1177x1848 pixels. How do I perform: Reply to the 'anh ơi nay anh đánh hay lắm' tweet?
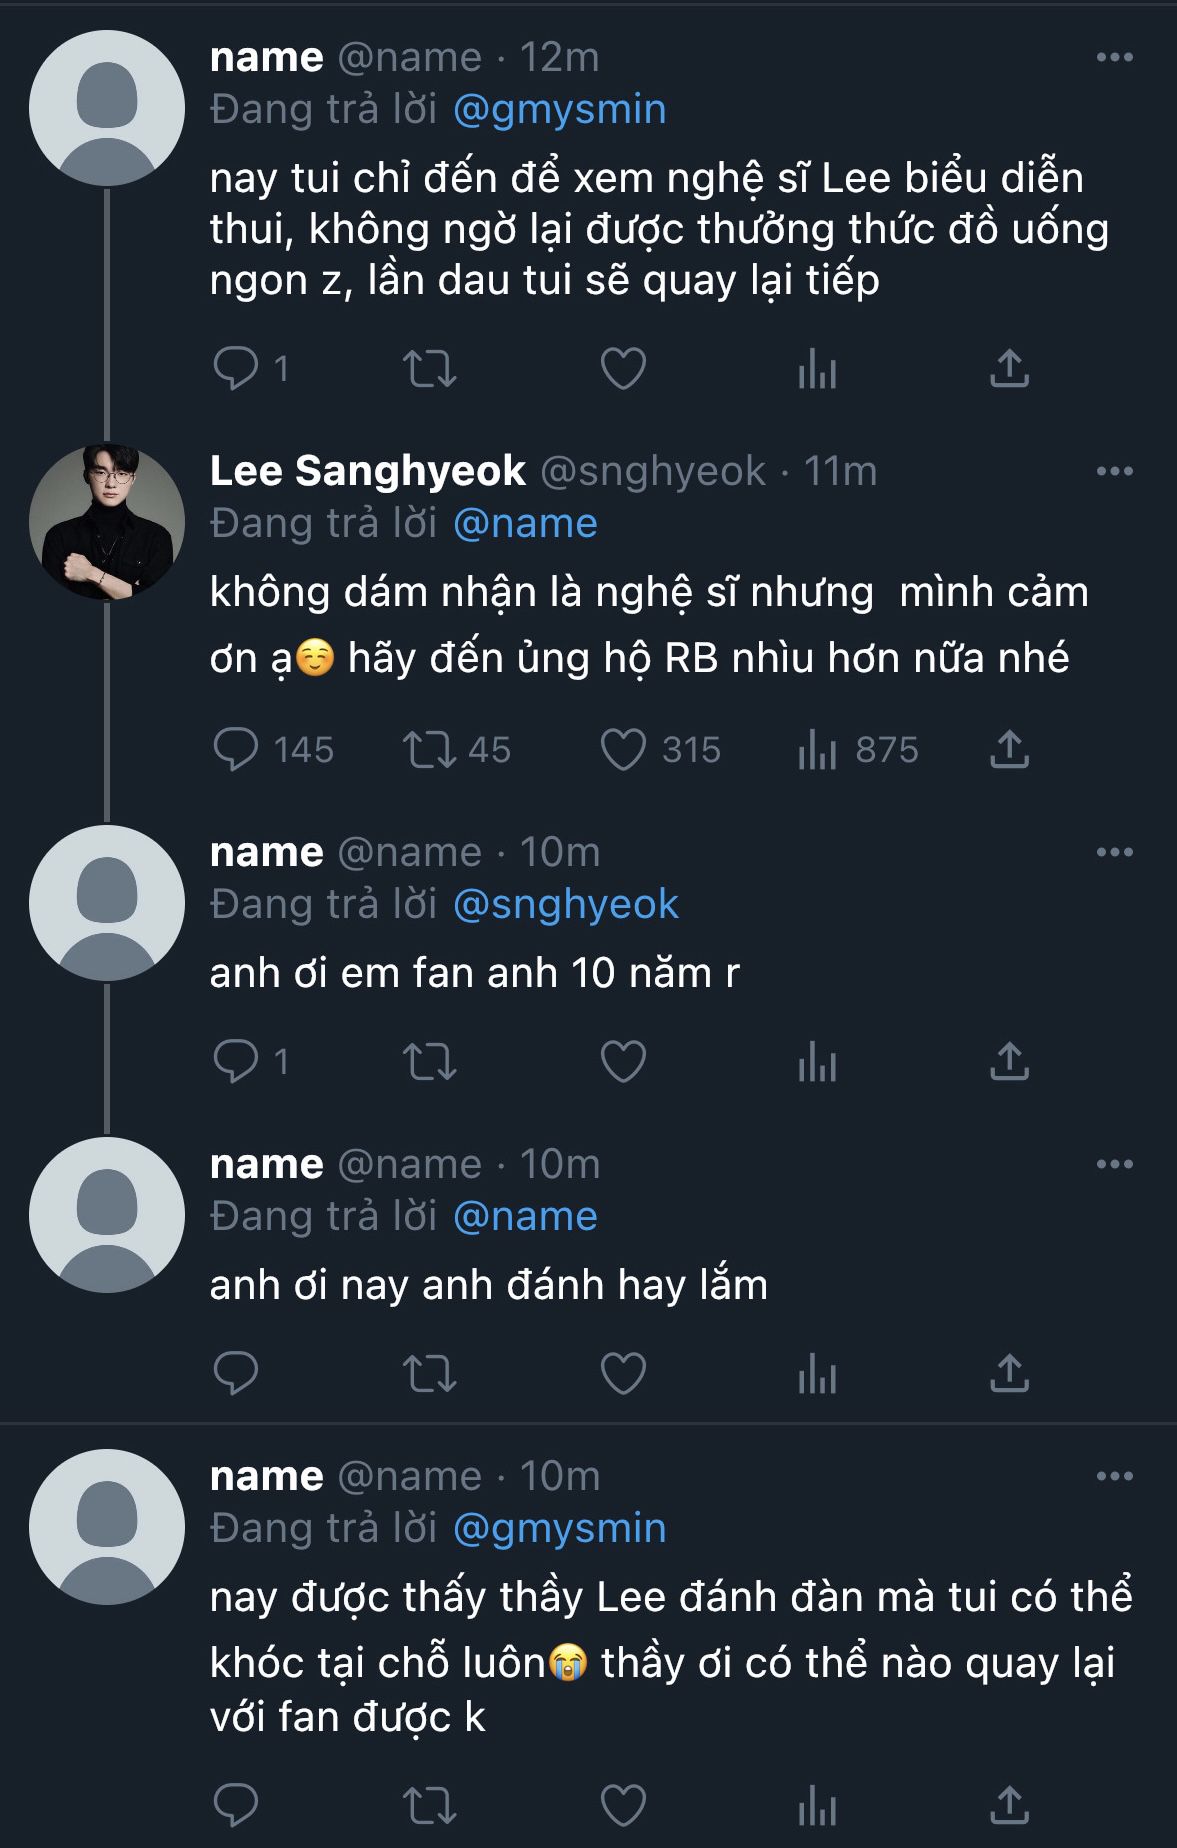click(x=236, y=1373)
